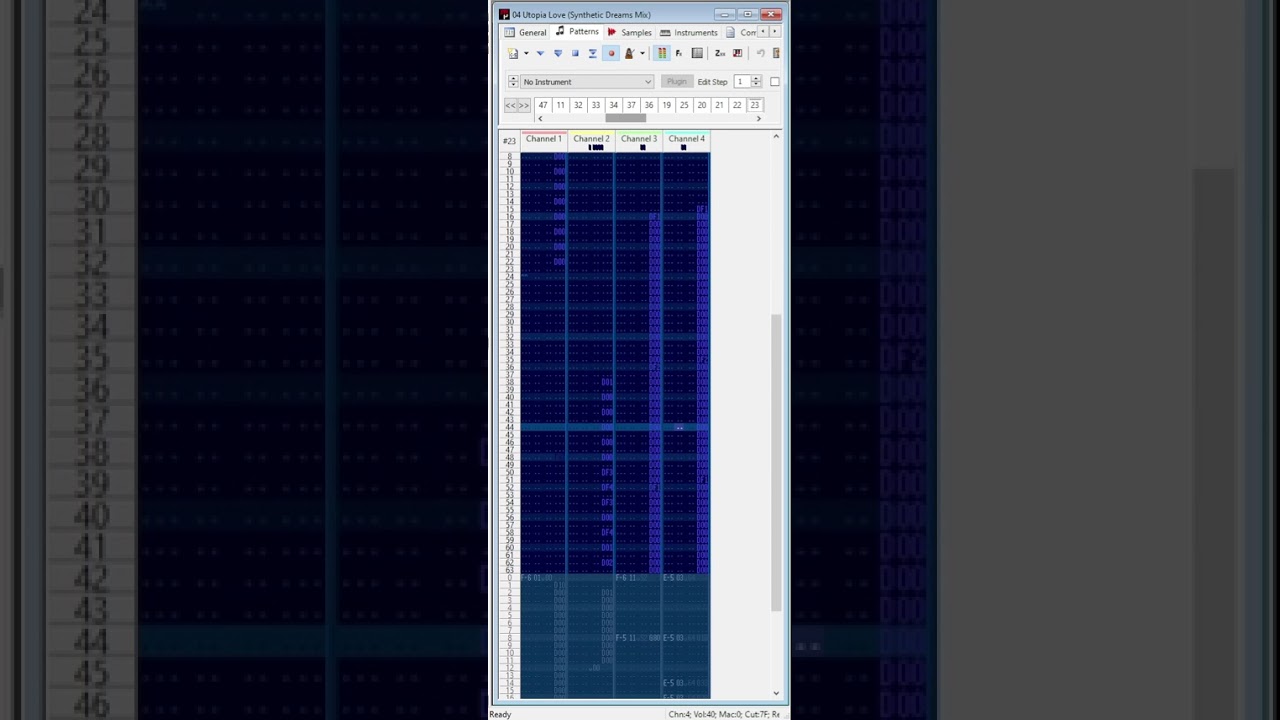The height and width of the screenshot is (720, 1280).
Task: Select order 20 in the sequence list
Action: [701, 105]
